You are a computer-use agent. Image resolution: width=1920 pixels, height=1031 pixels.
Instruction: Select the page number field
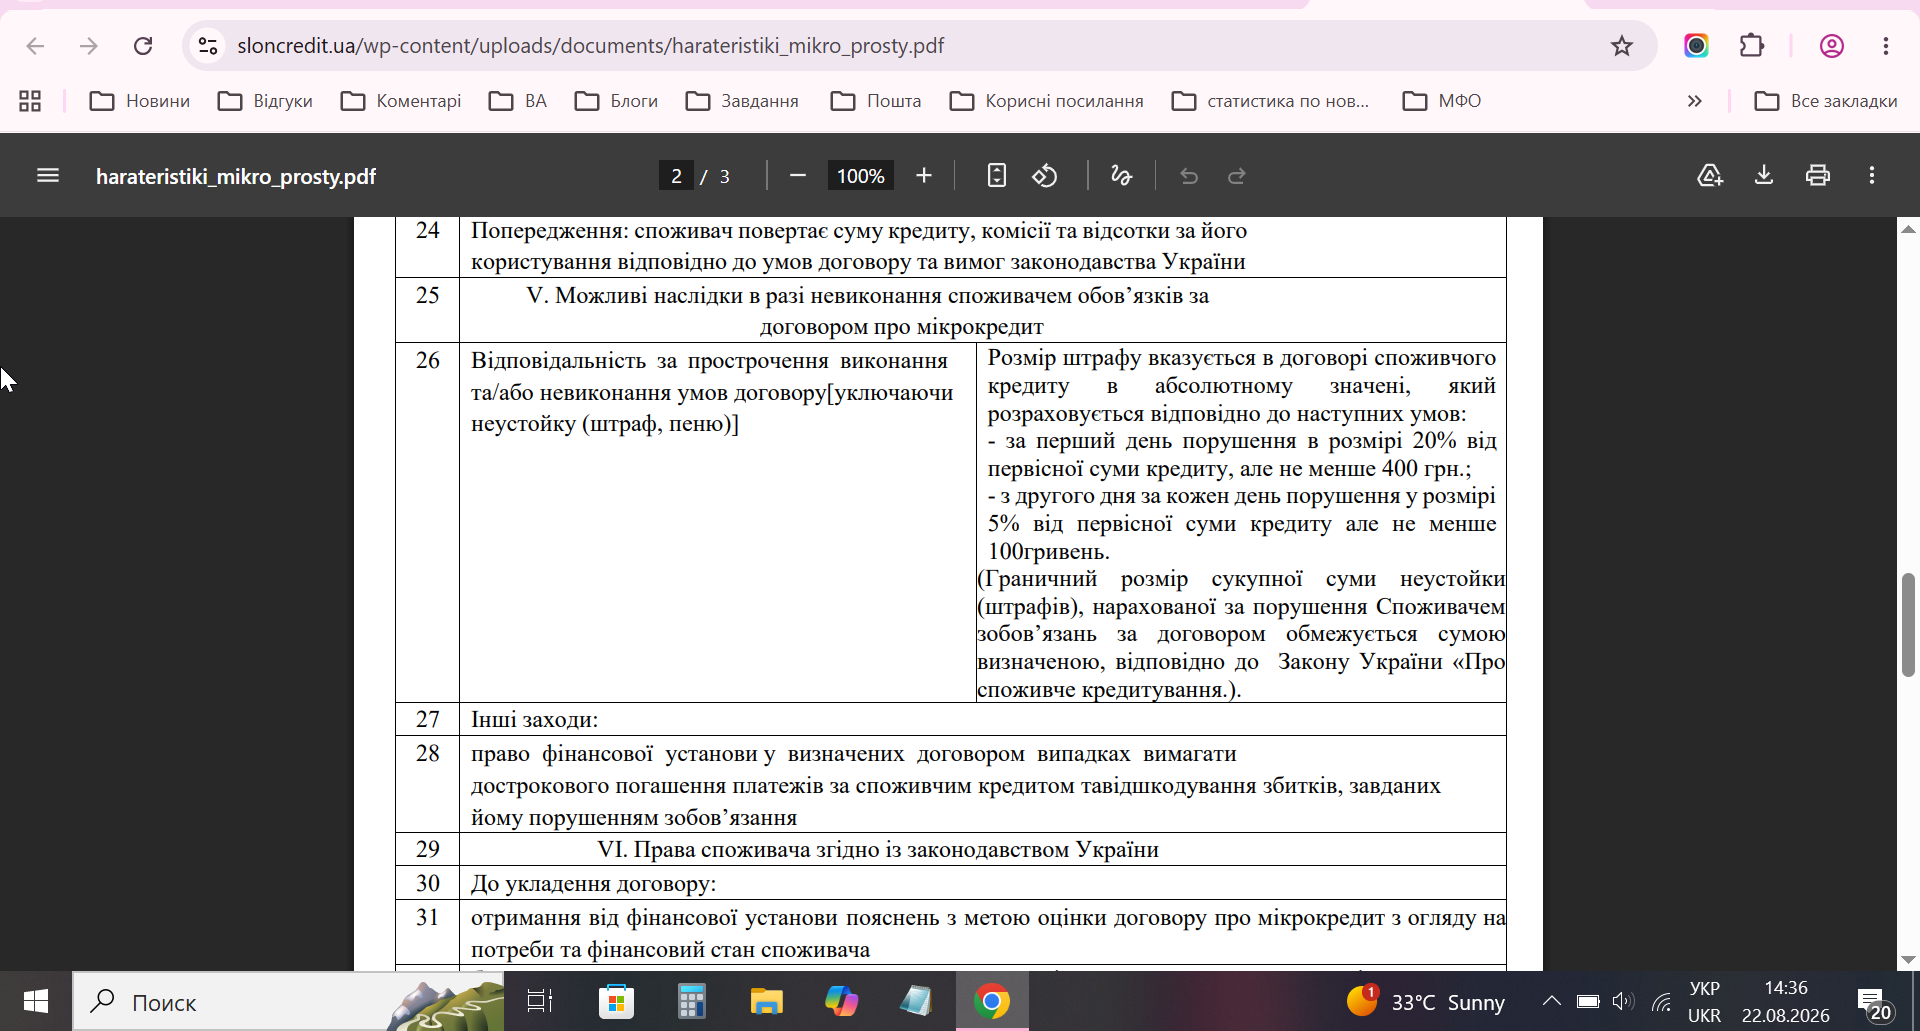[x=676, y=176]
